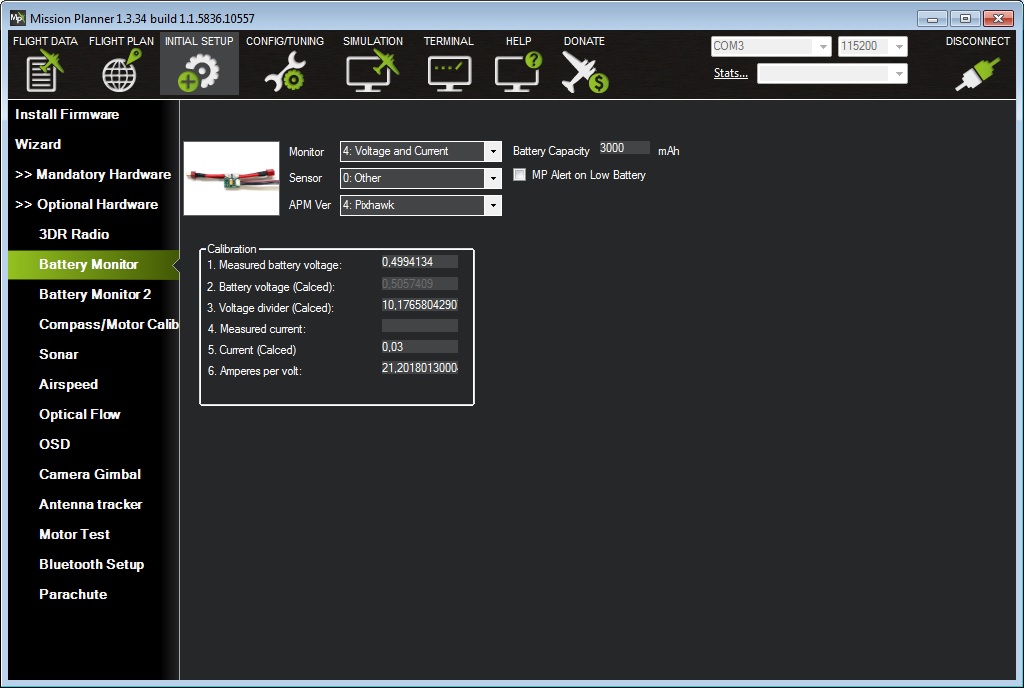Click the Measured battery voltage field

tap(419, 262)
